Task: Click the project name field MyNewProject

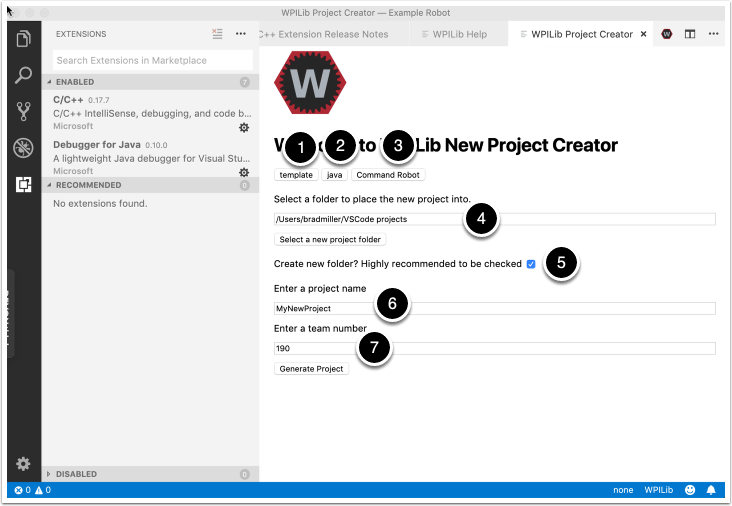Action: click(x=494, y=308)
